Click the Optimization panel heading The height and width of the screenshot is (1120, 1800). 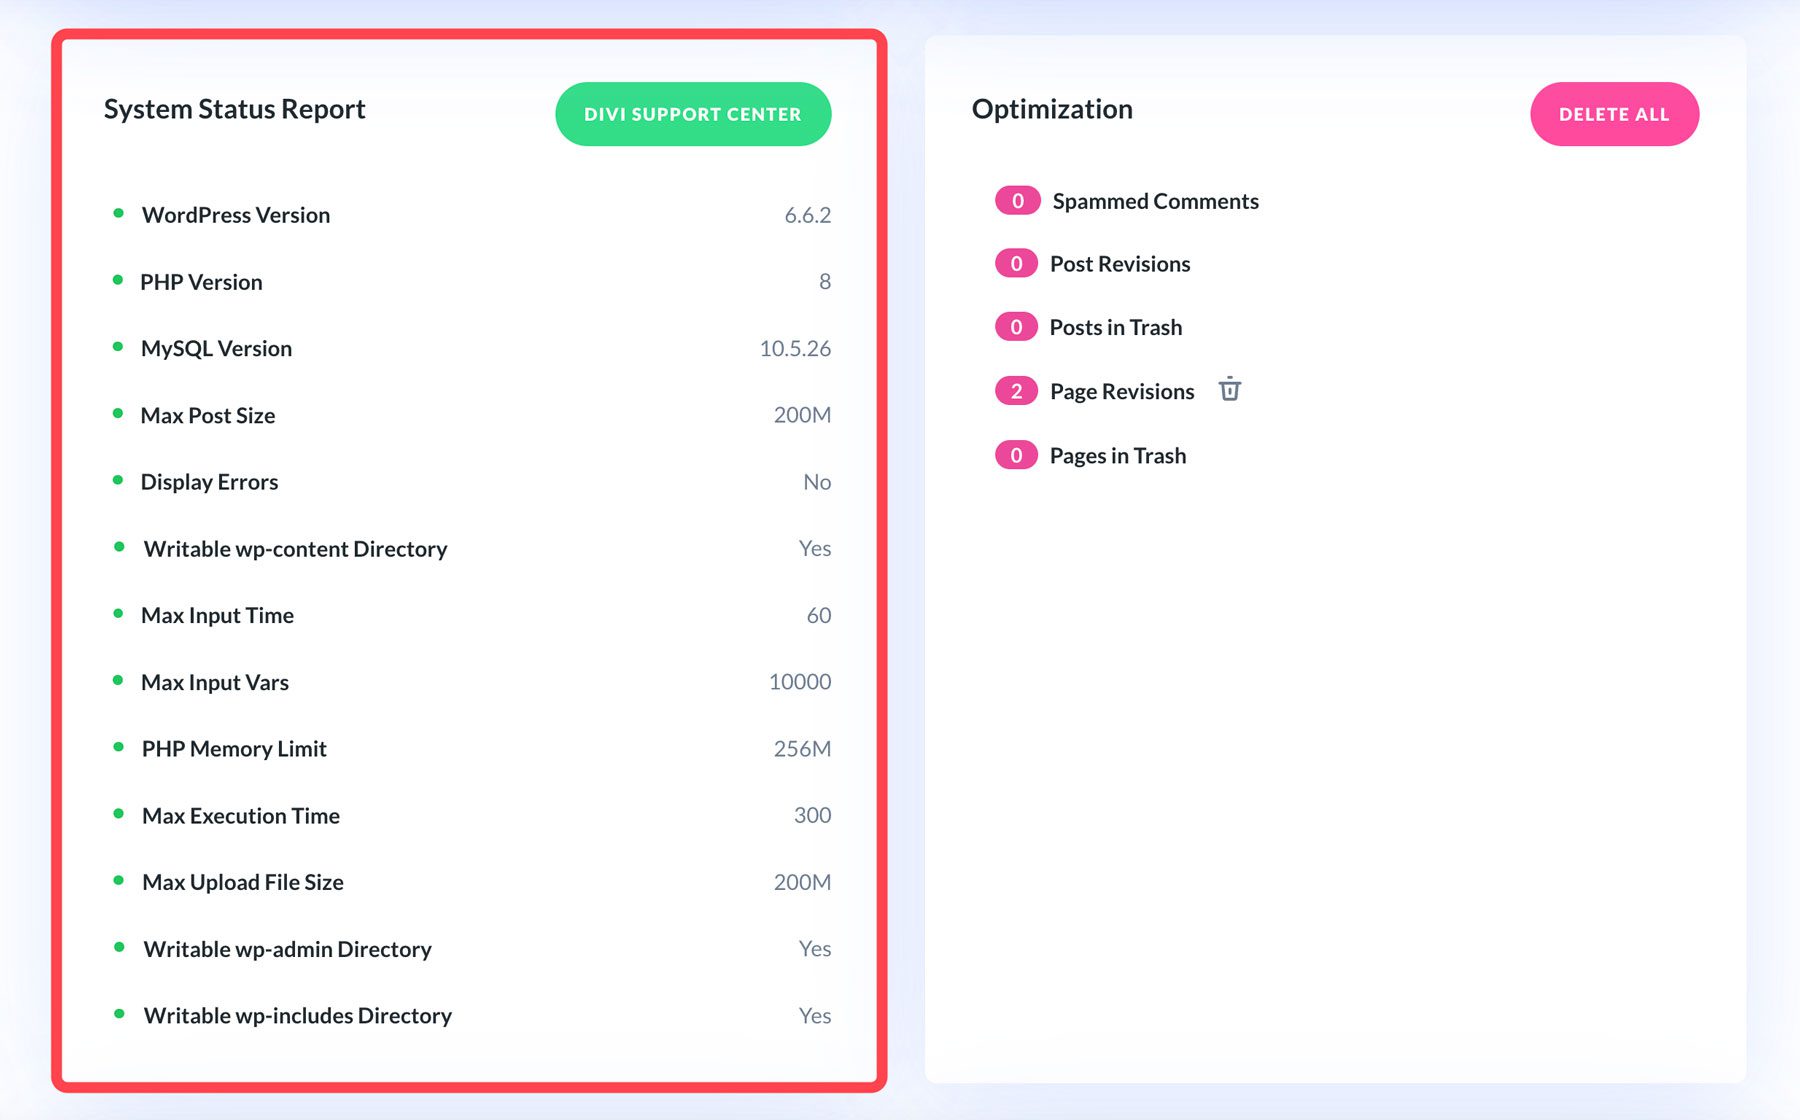pyautogui.click(x=1052, y=109)
